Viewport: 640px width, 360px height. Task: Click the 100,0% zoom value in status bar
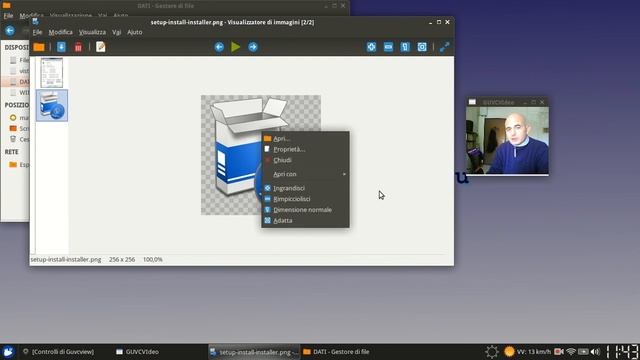(x=153, y=259)
